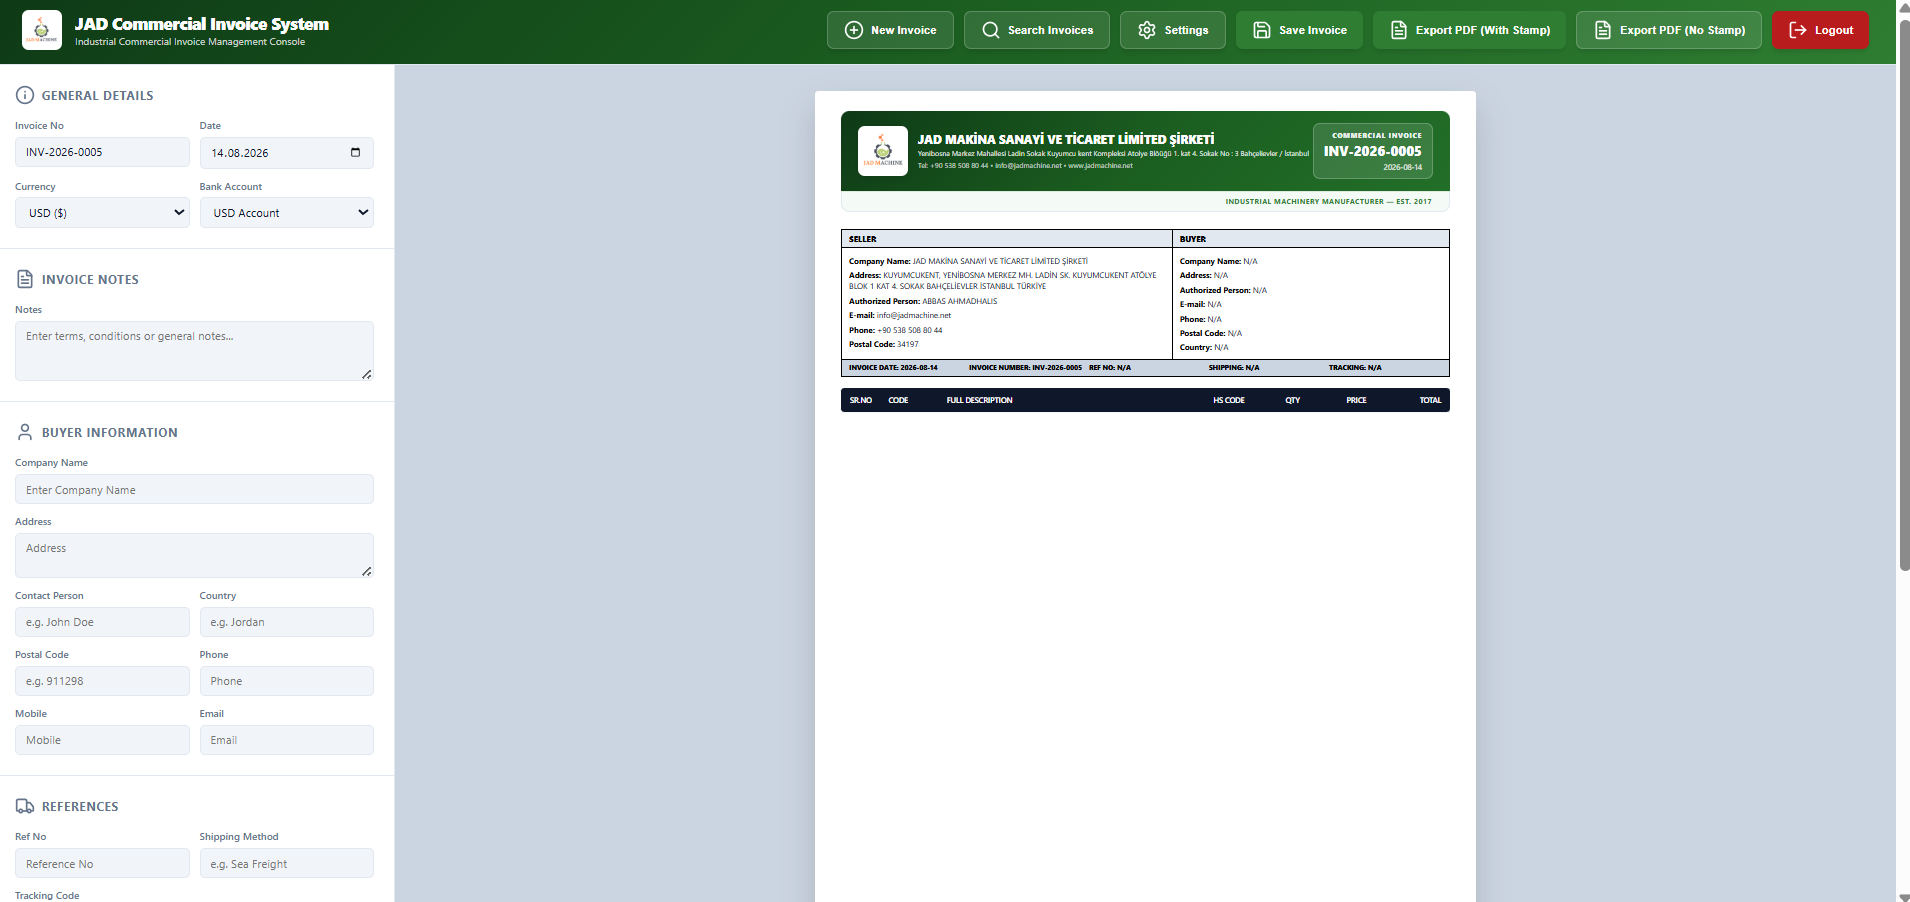Click the Invoice Notes document icon
The width and height of the screenshot is (1910, 902).
tap(25, 279)
